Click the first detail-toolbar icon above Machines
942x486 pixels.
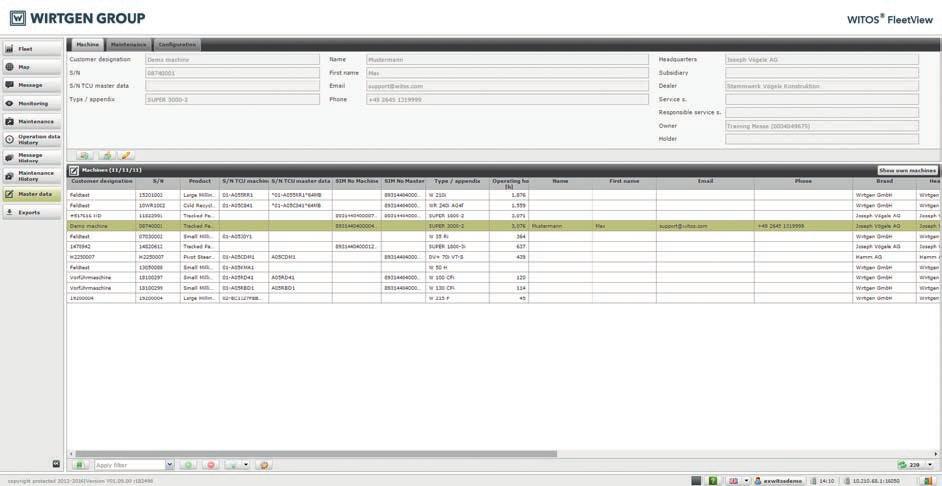85,156
